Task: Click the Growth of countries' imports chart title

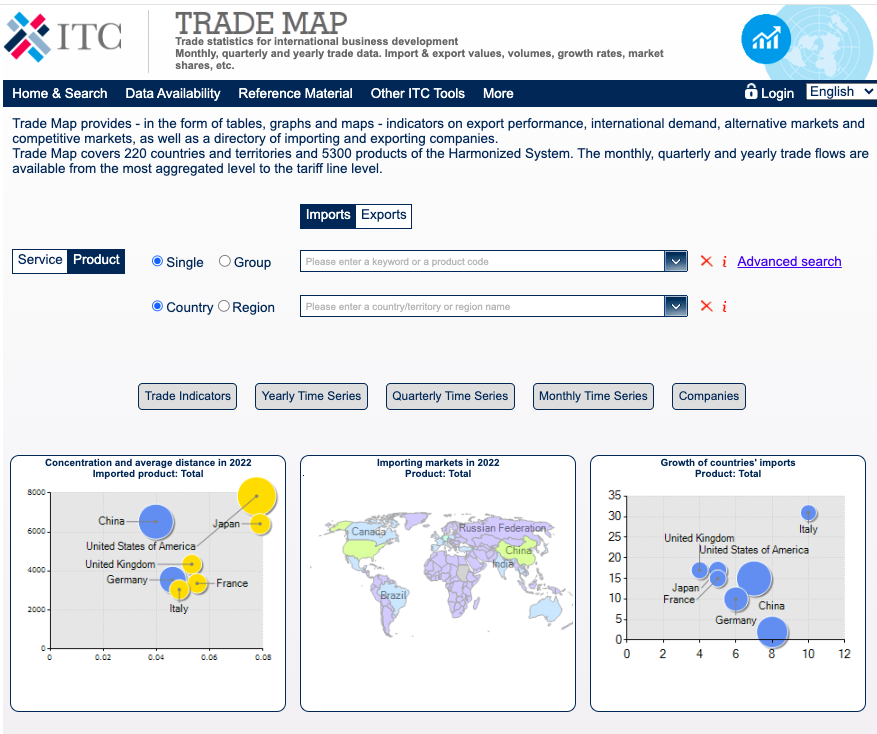Action: pos(728,468)
